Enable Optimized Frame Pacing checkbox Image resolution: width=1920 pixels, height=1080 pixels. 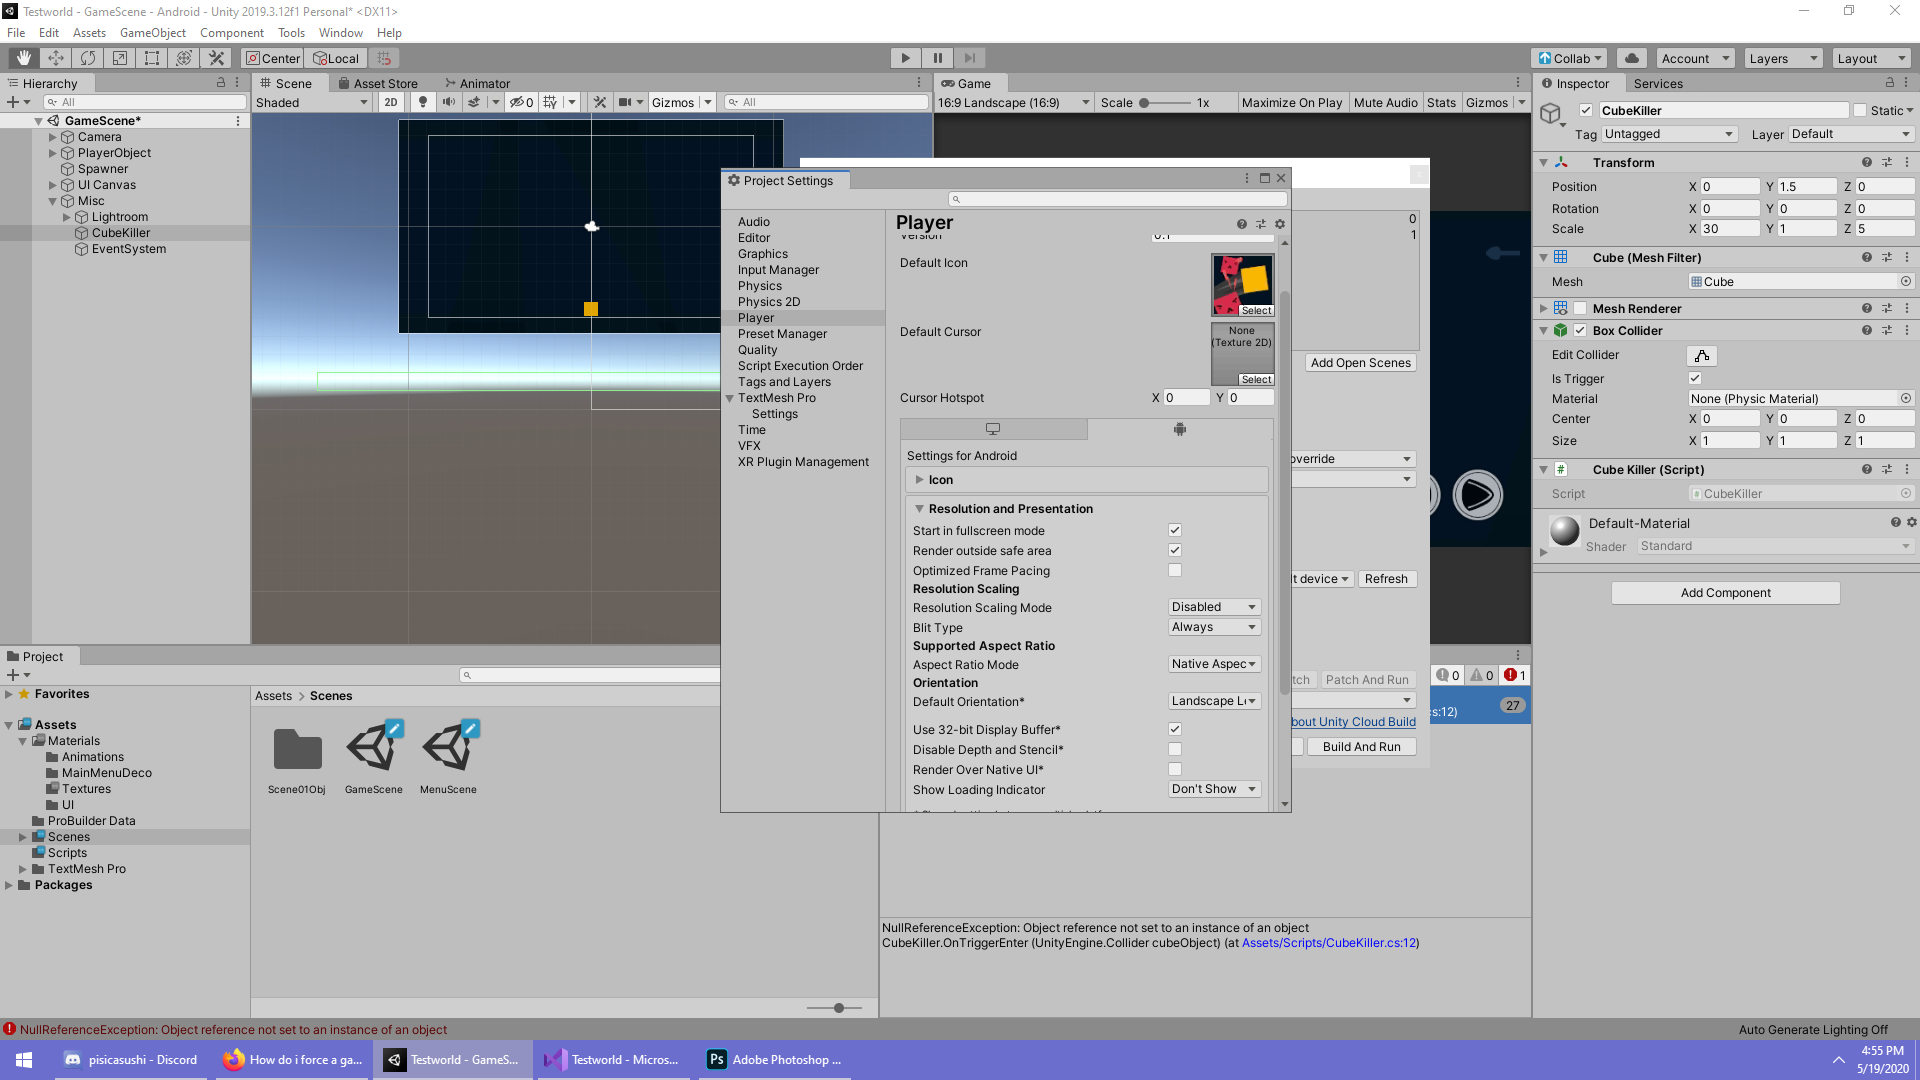click(x=1175, y=570)
